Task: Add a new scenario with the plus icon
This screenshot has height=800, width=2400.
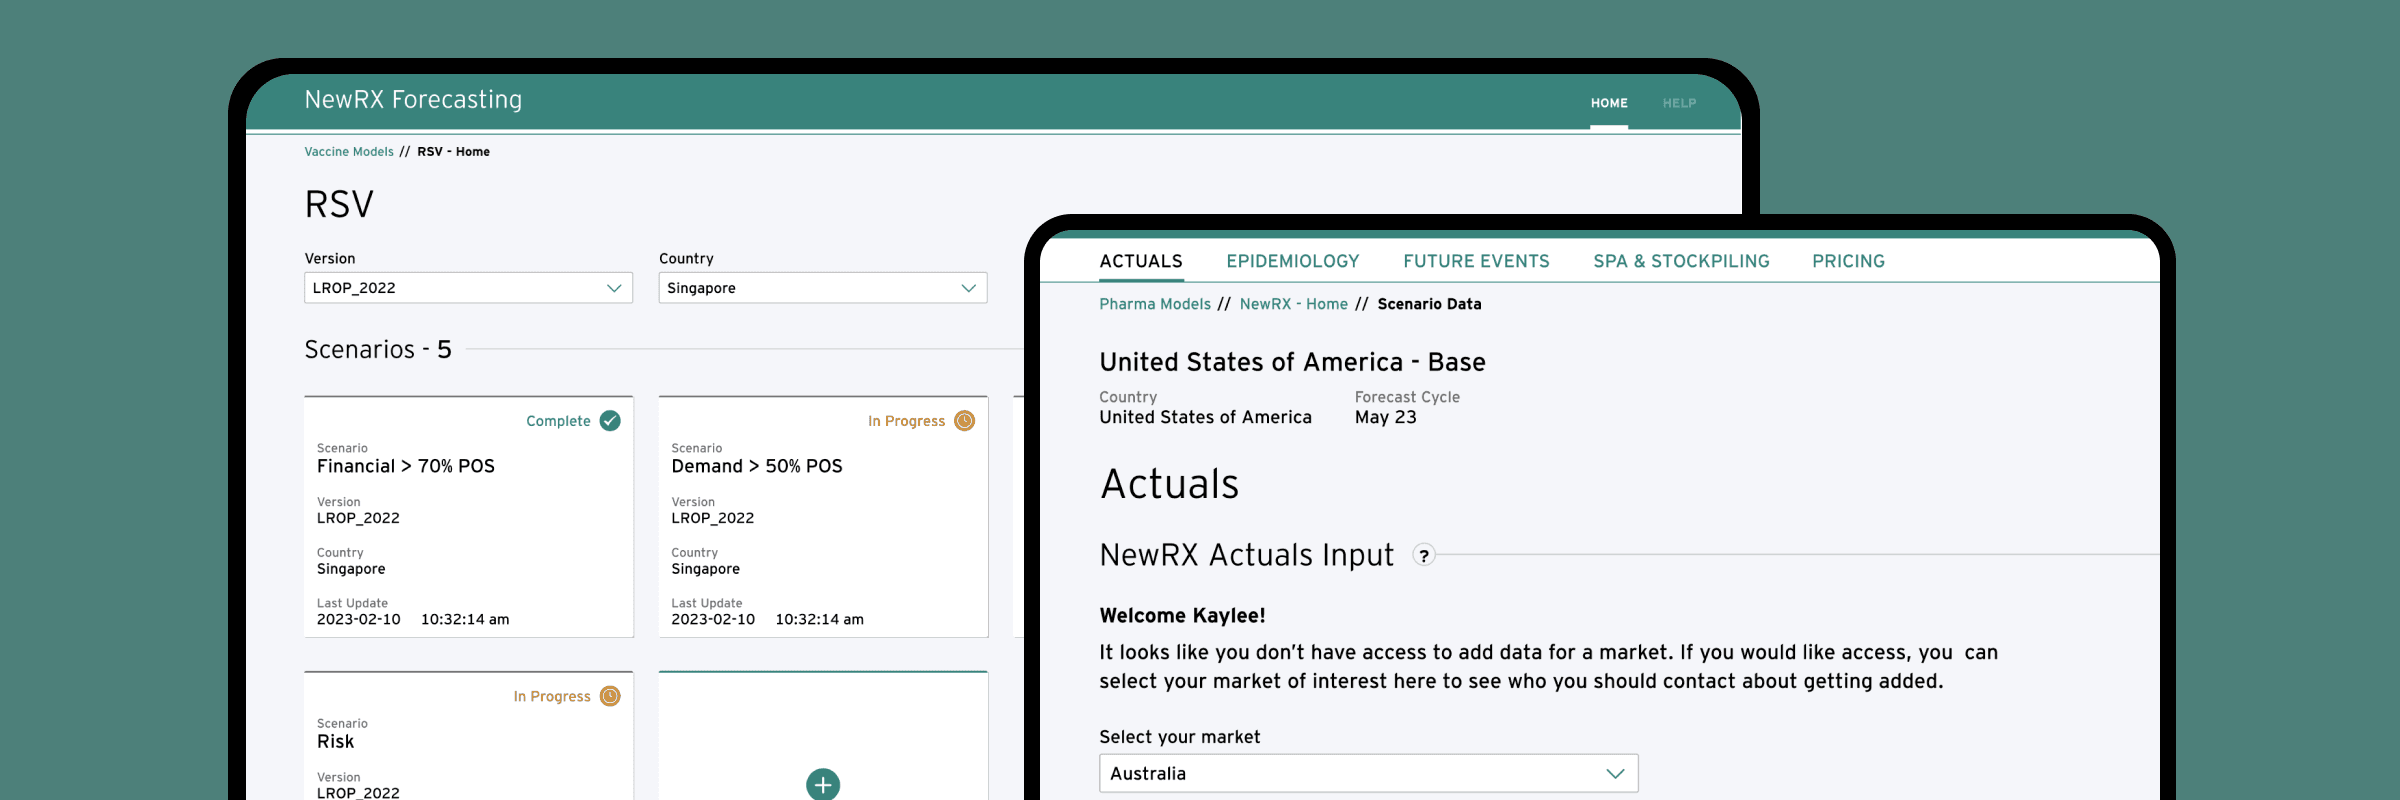Action: (823, 785)
